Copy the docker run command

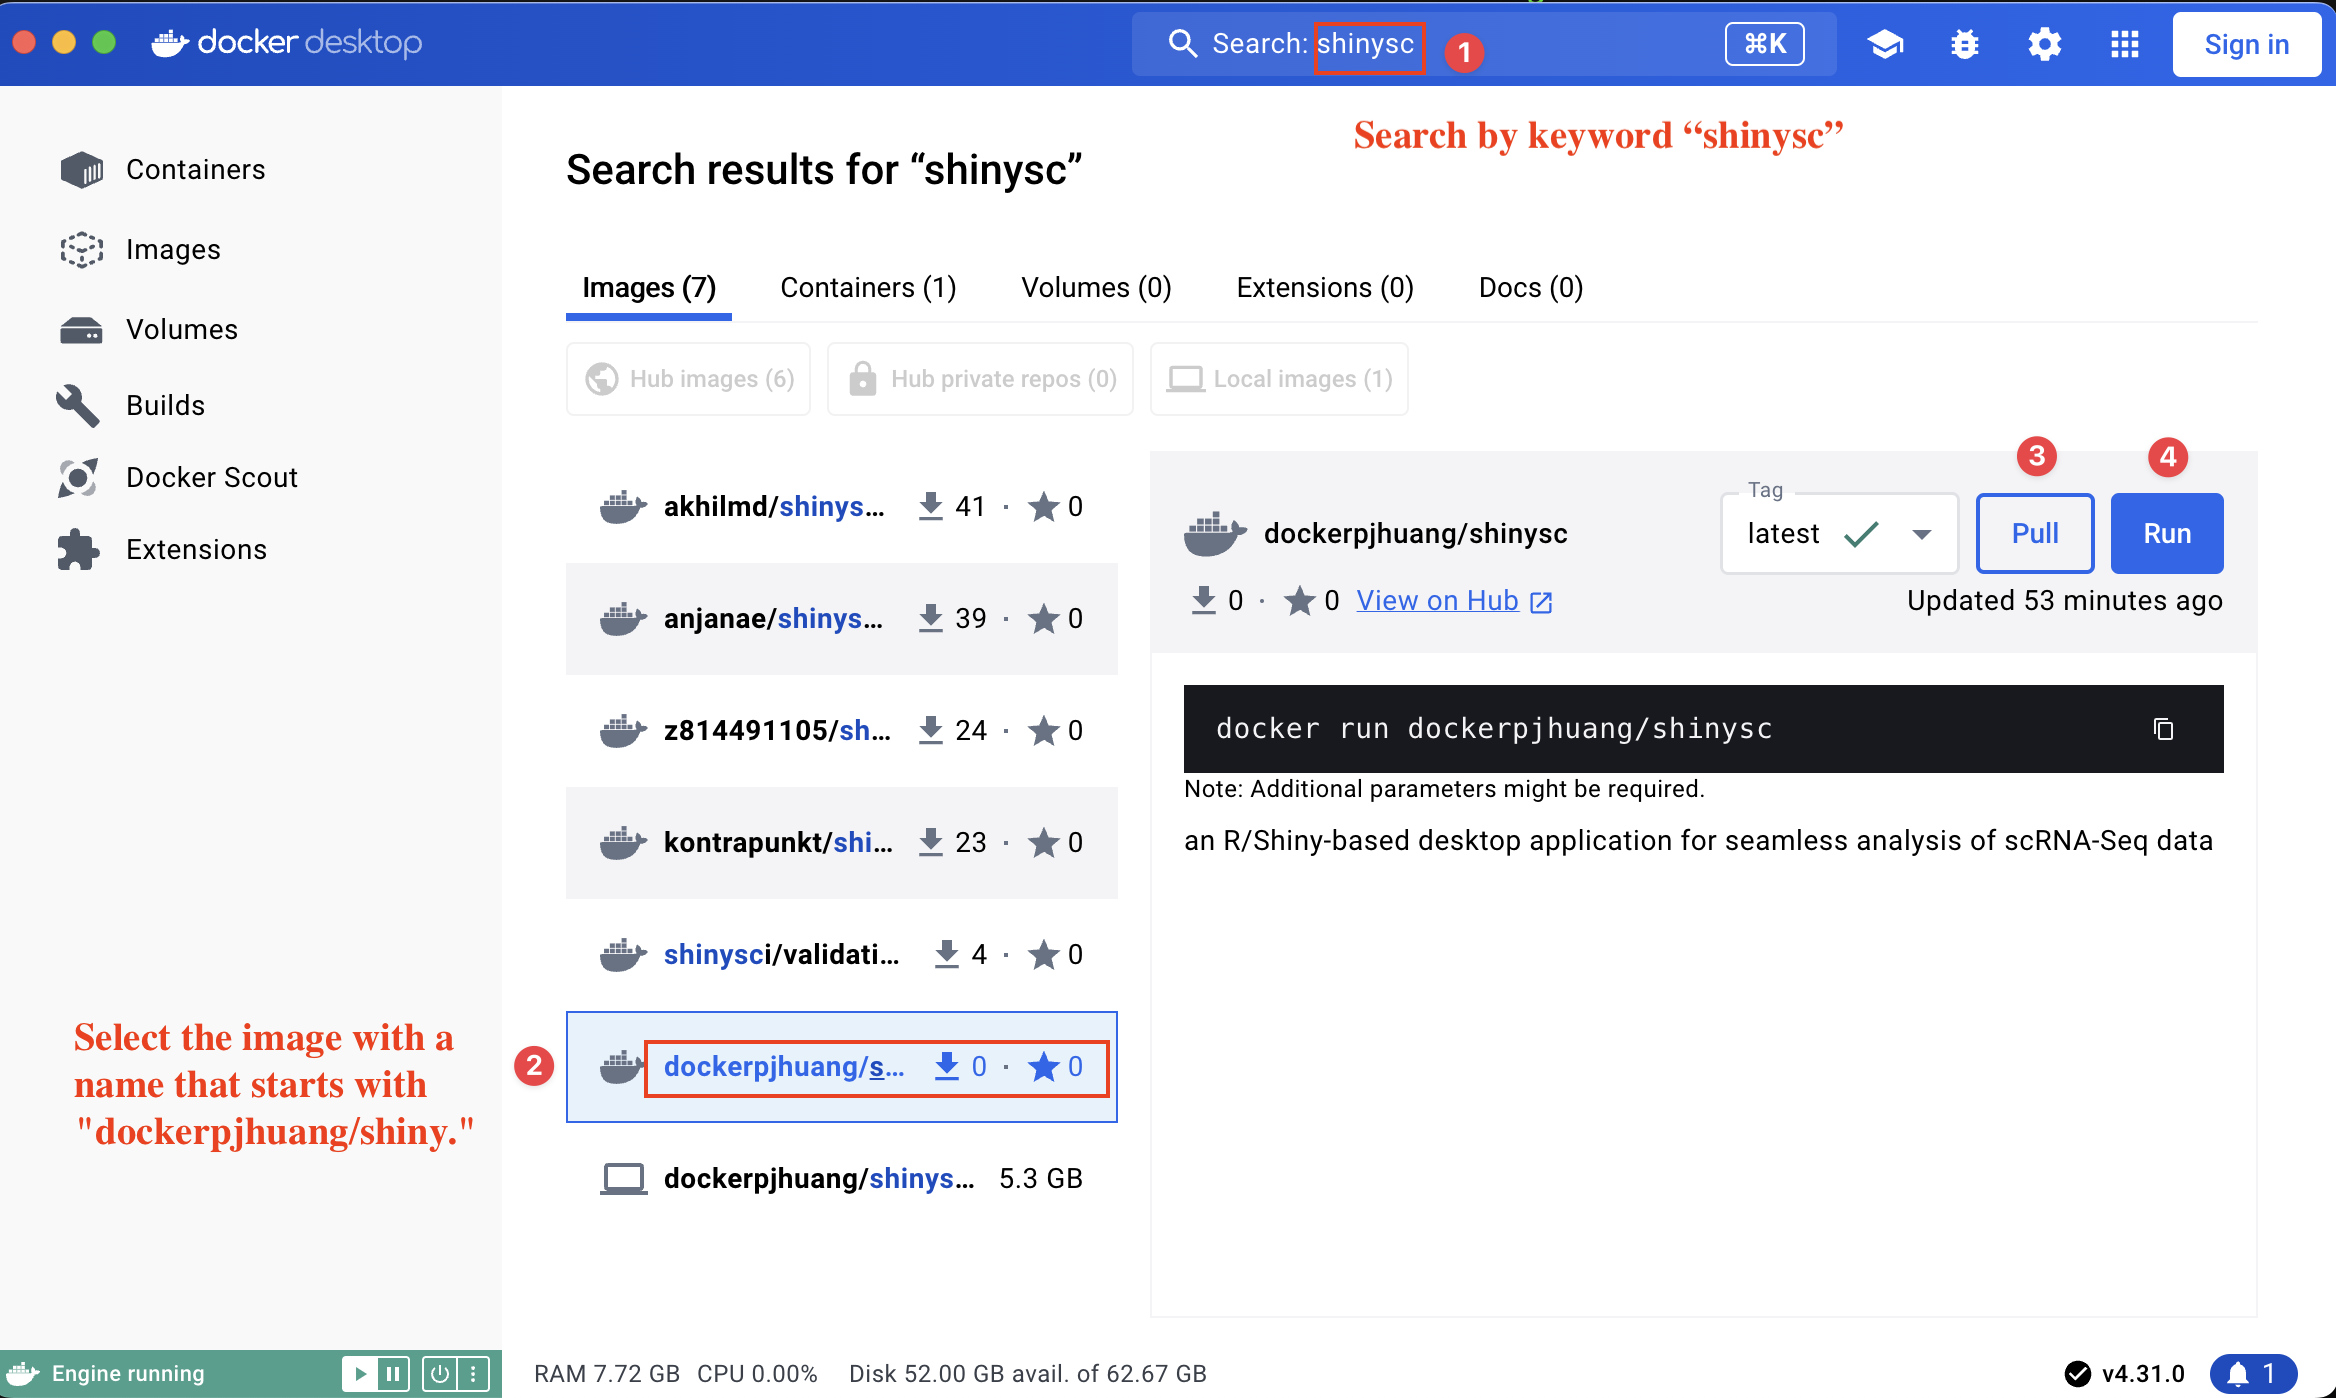(x=2163, y=729)
